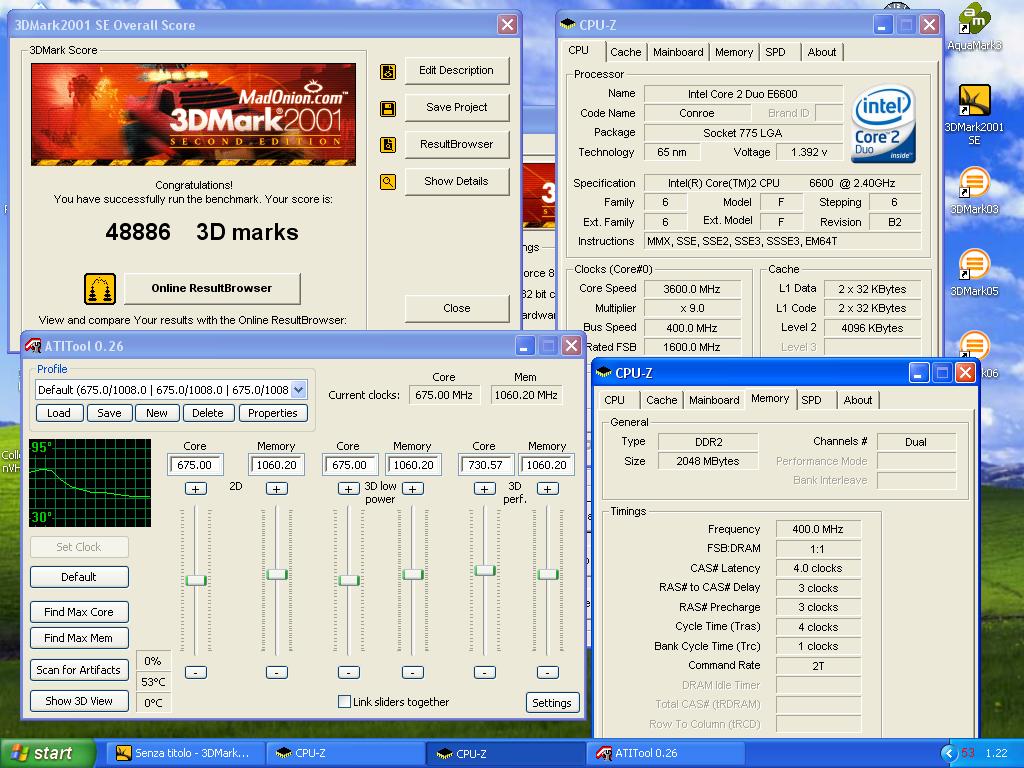Viewport: 1024px width, 768px height.
Task: Click the yellow trees icon beside Online ResultBrowser
Action: click(x=100, y=289)
